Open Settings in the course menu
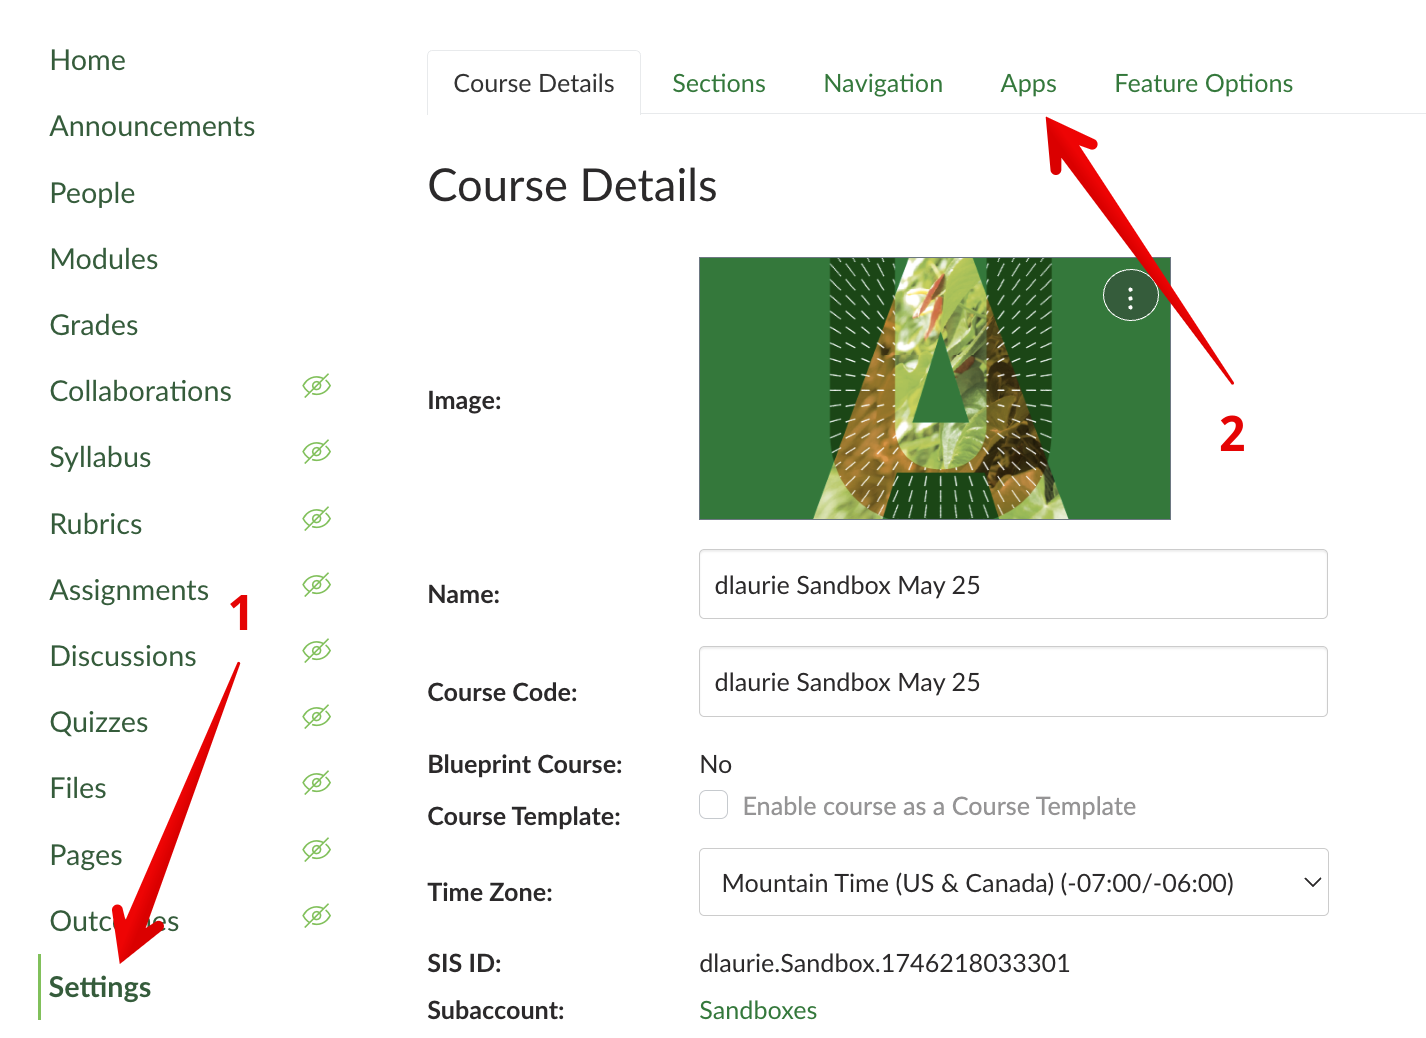Viewport: 1426px width, 1038px height. (100, 987)
